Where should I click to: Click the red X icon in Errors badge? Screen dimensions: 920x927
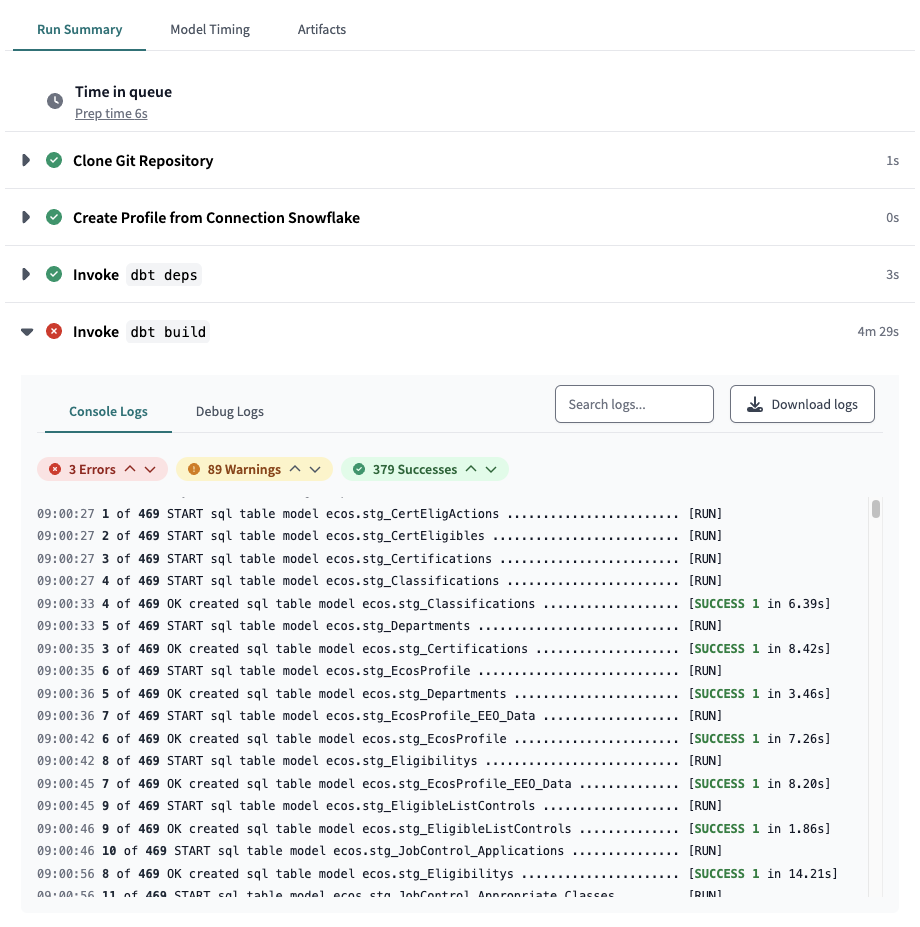55,469
